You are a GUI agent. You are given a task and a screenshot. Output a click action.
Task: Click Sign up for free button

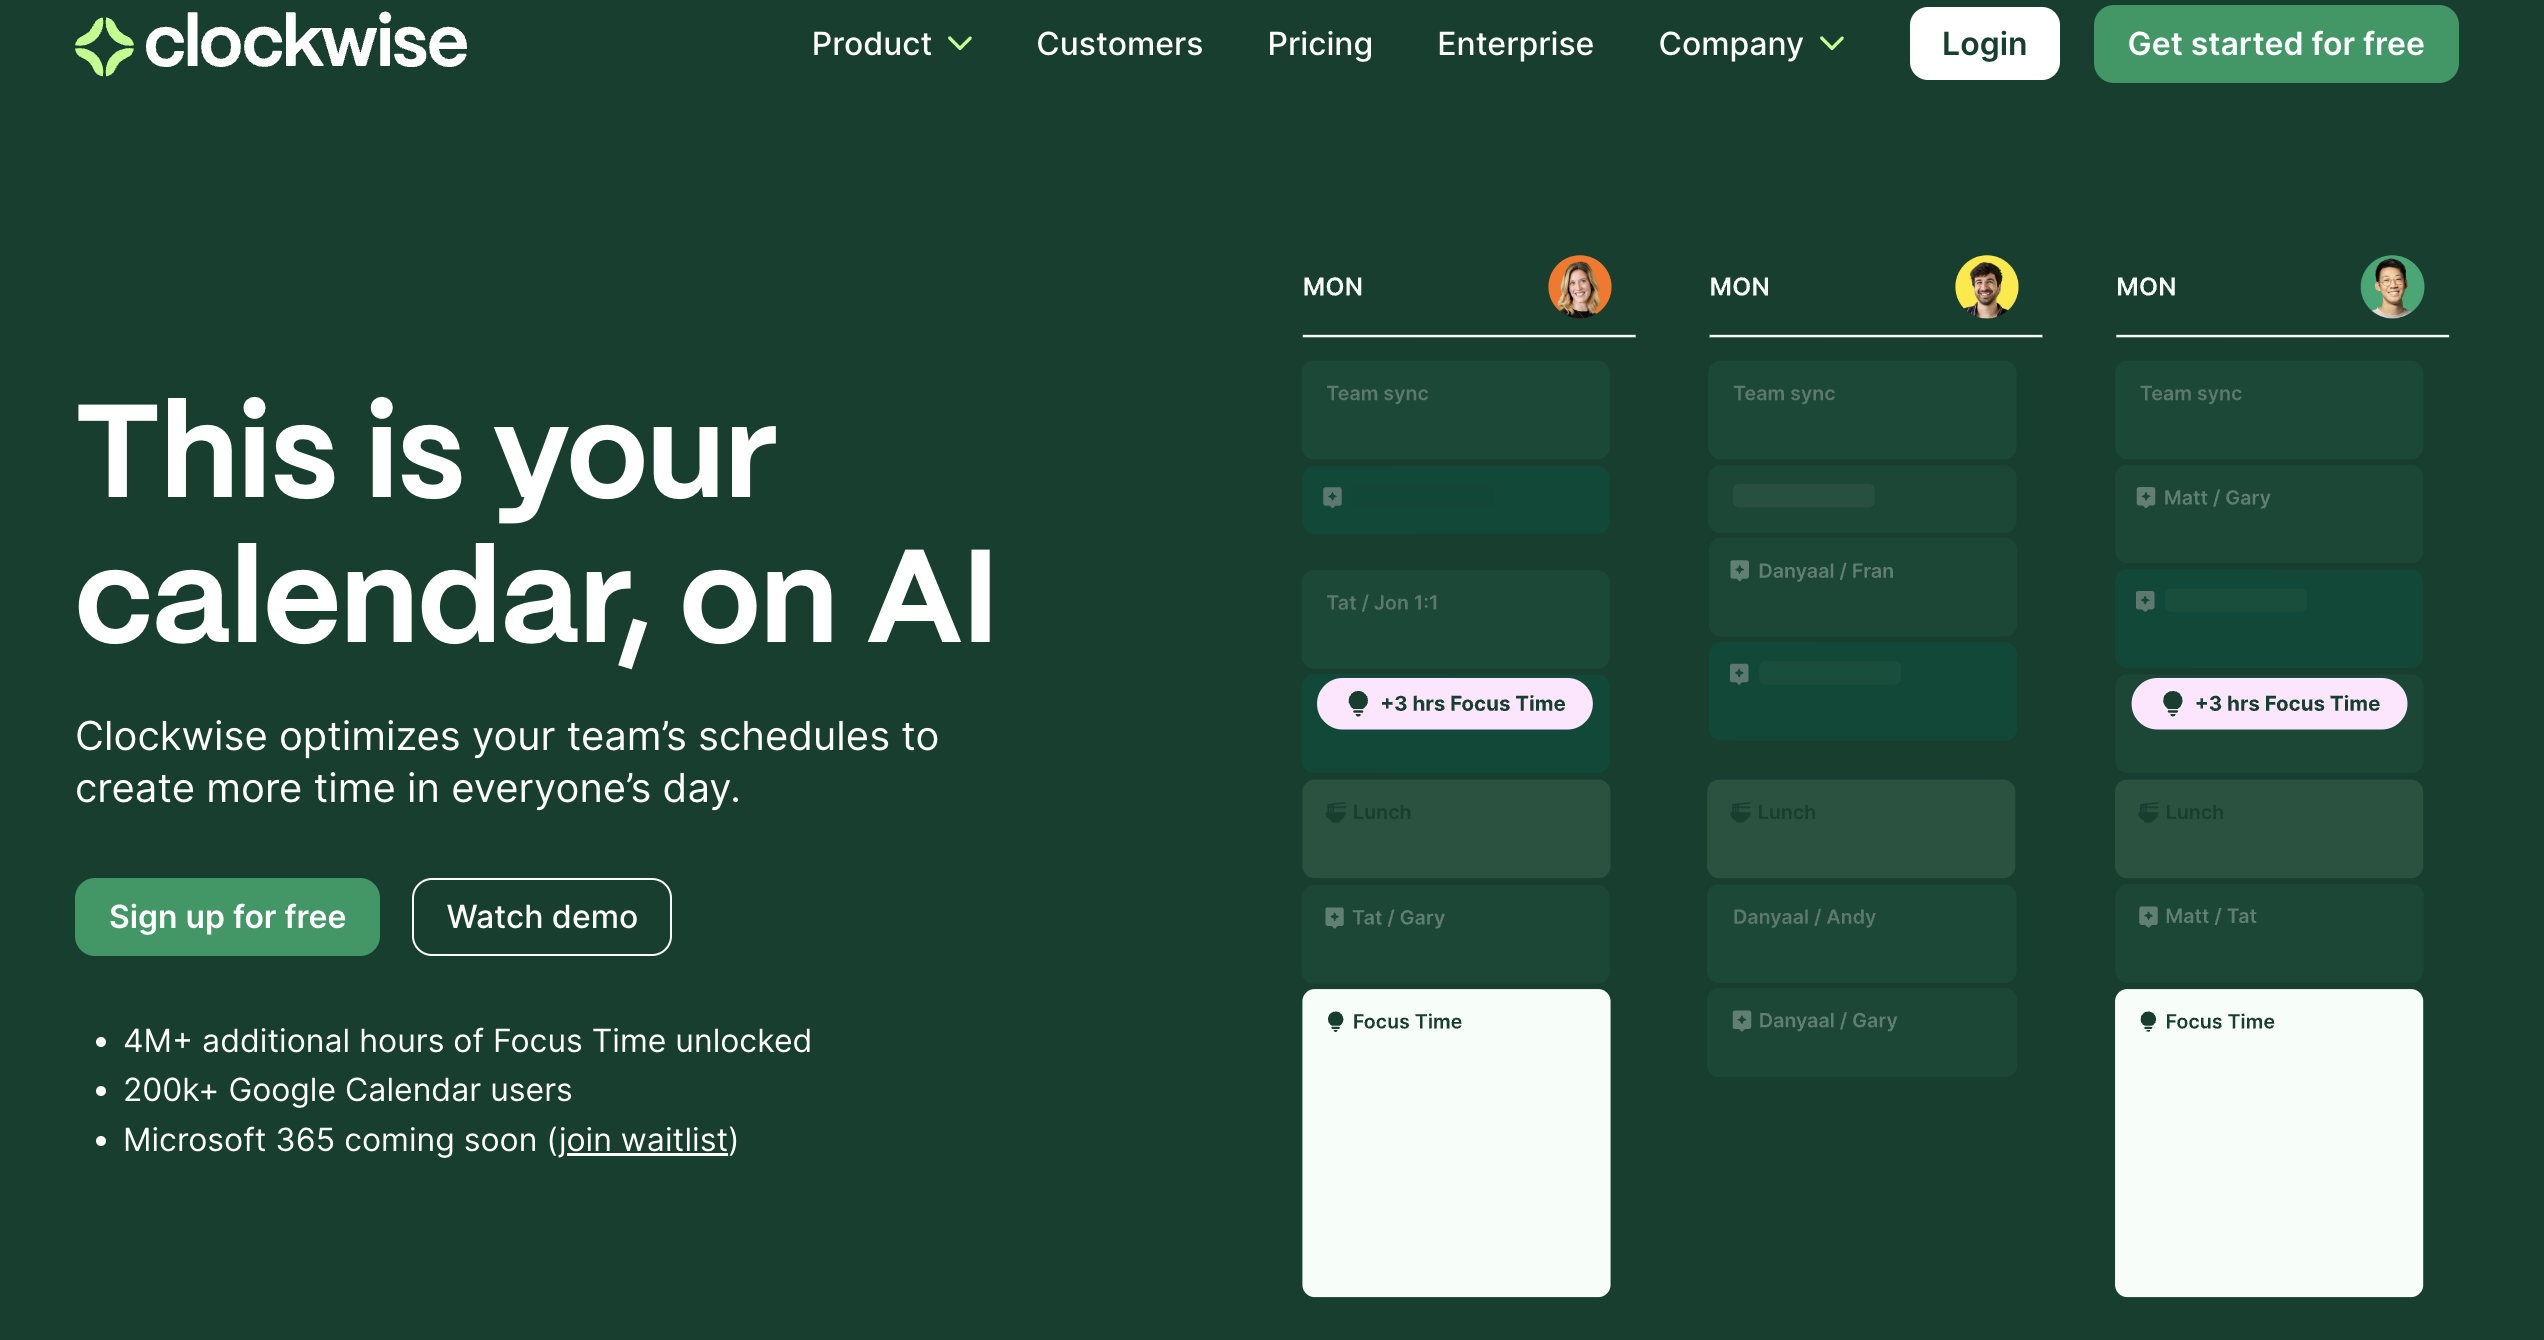(x=227, y=917)
